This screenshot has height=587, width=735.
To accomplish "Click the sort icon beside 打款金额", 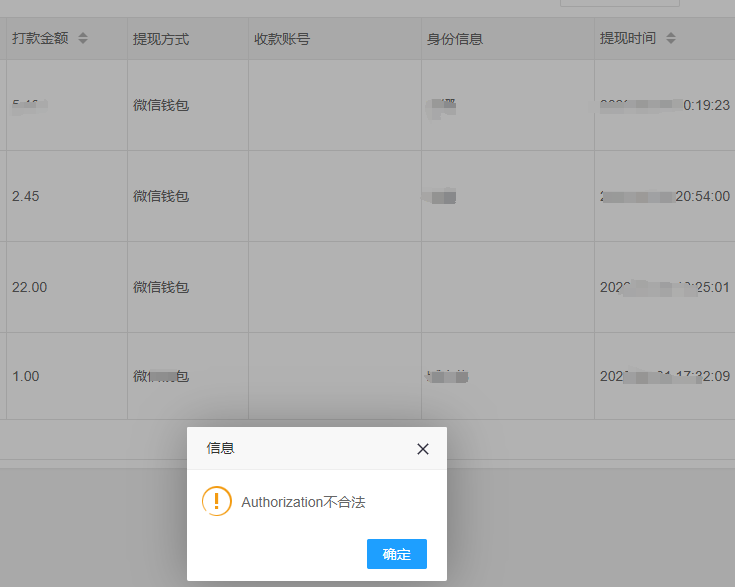I will [x=83, y=38].
